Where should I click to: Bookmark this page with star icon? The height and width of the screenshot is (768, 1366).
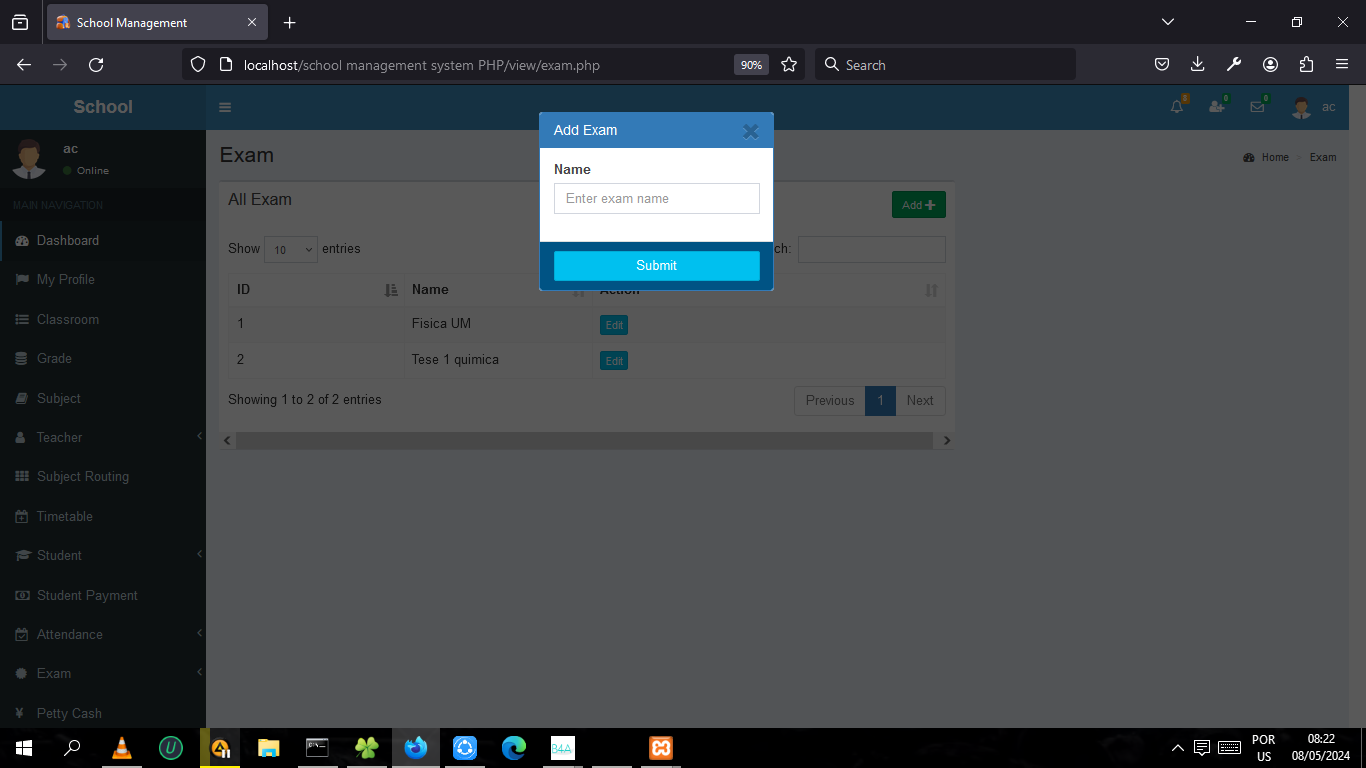[x=789, y=65]
